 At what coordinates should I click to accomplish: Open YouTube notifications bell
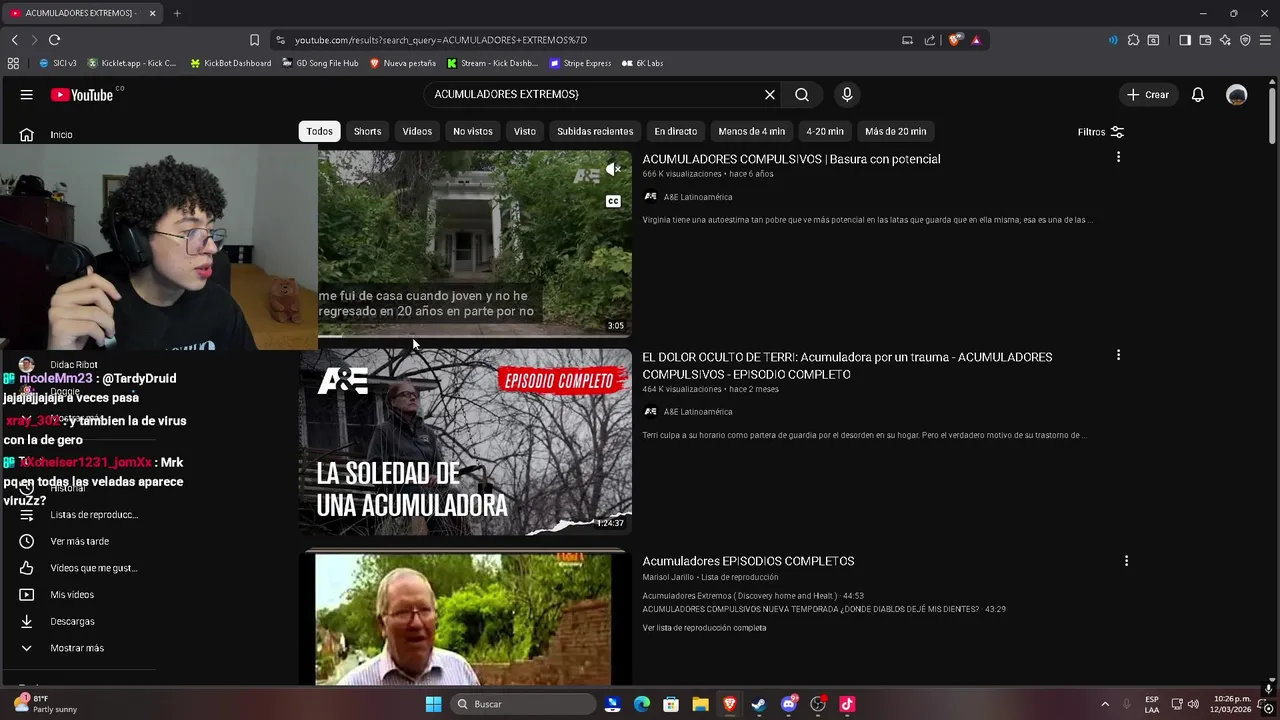(x=1198, y=95)
